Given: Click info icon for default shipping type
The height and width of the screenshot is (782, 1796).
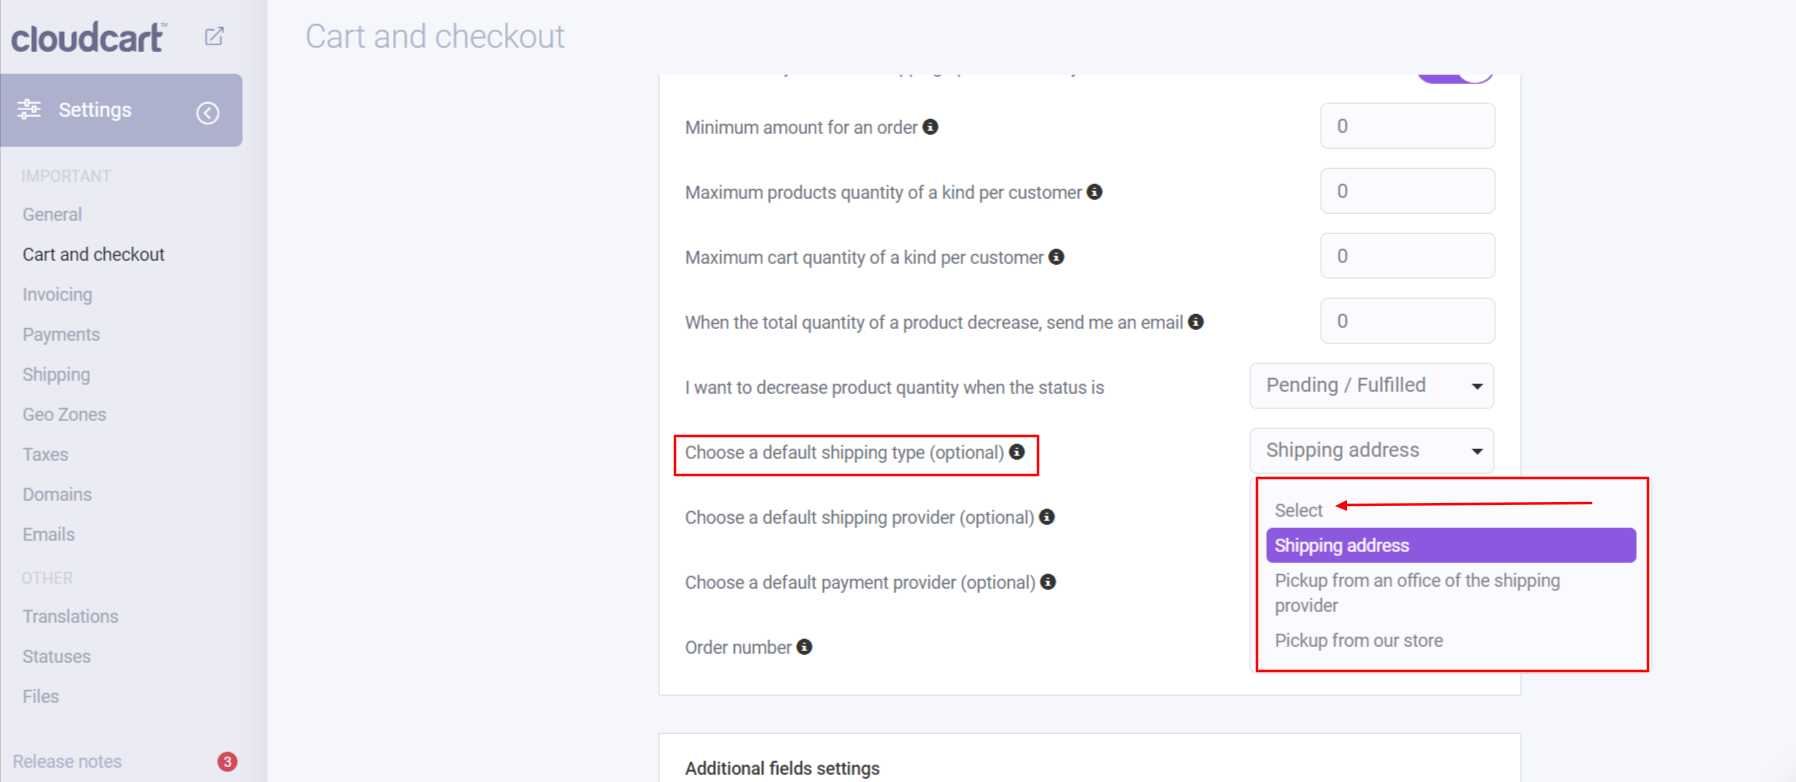Looking at the screenshot, I should (x=1017, y=452).
